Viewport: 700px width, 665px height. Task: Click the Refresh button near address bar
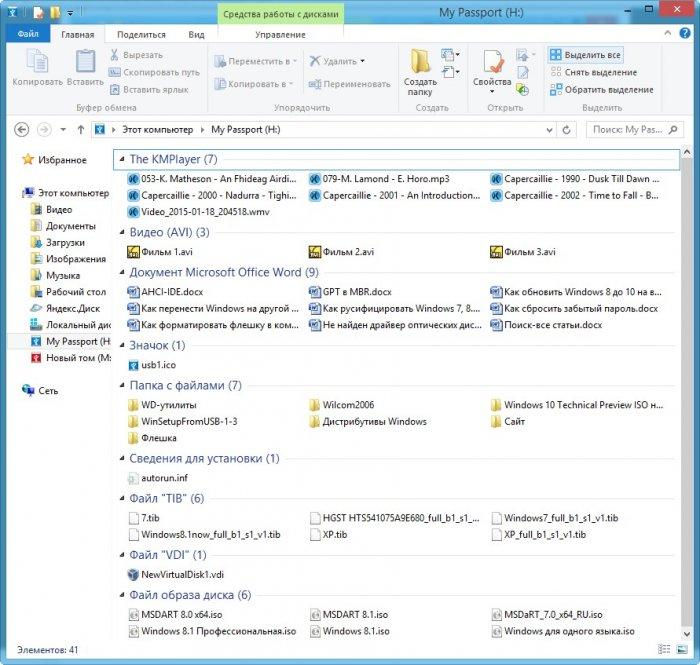pyautogui.click(x=566, y=129)
